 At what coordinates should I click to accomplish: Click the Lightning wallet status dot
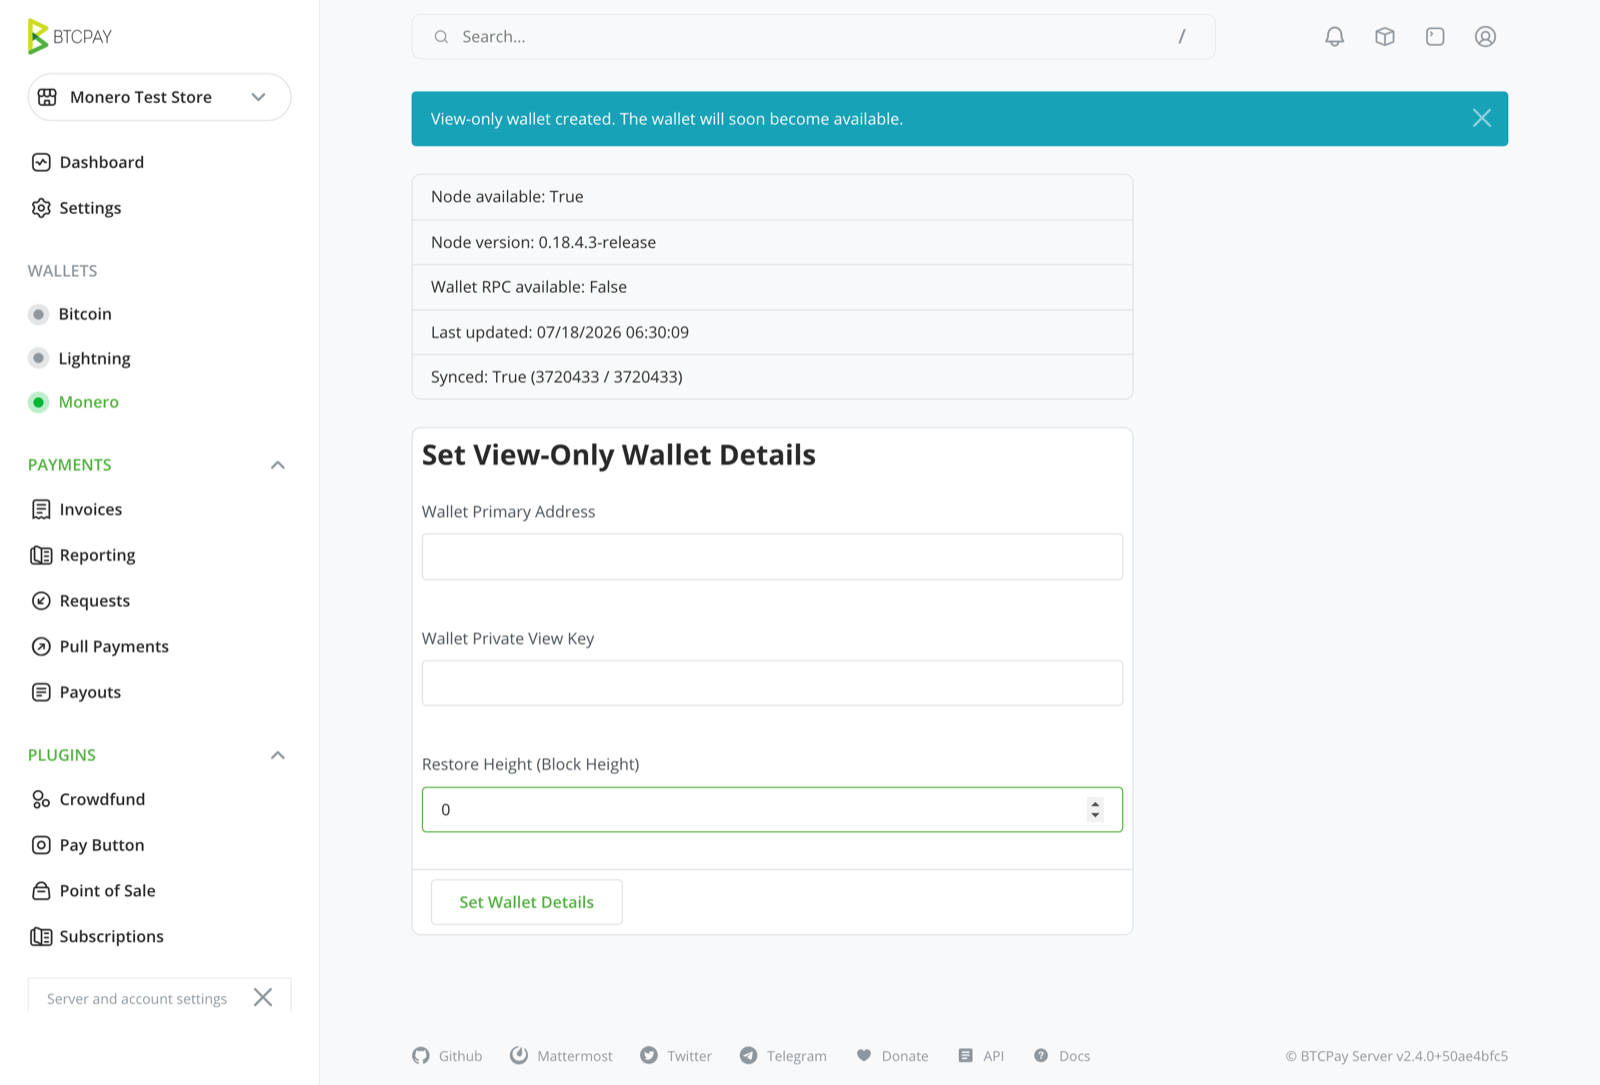coord(39,358)
